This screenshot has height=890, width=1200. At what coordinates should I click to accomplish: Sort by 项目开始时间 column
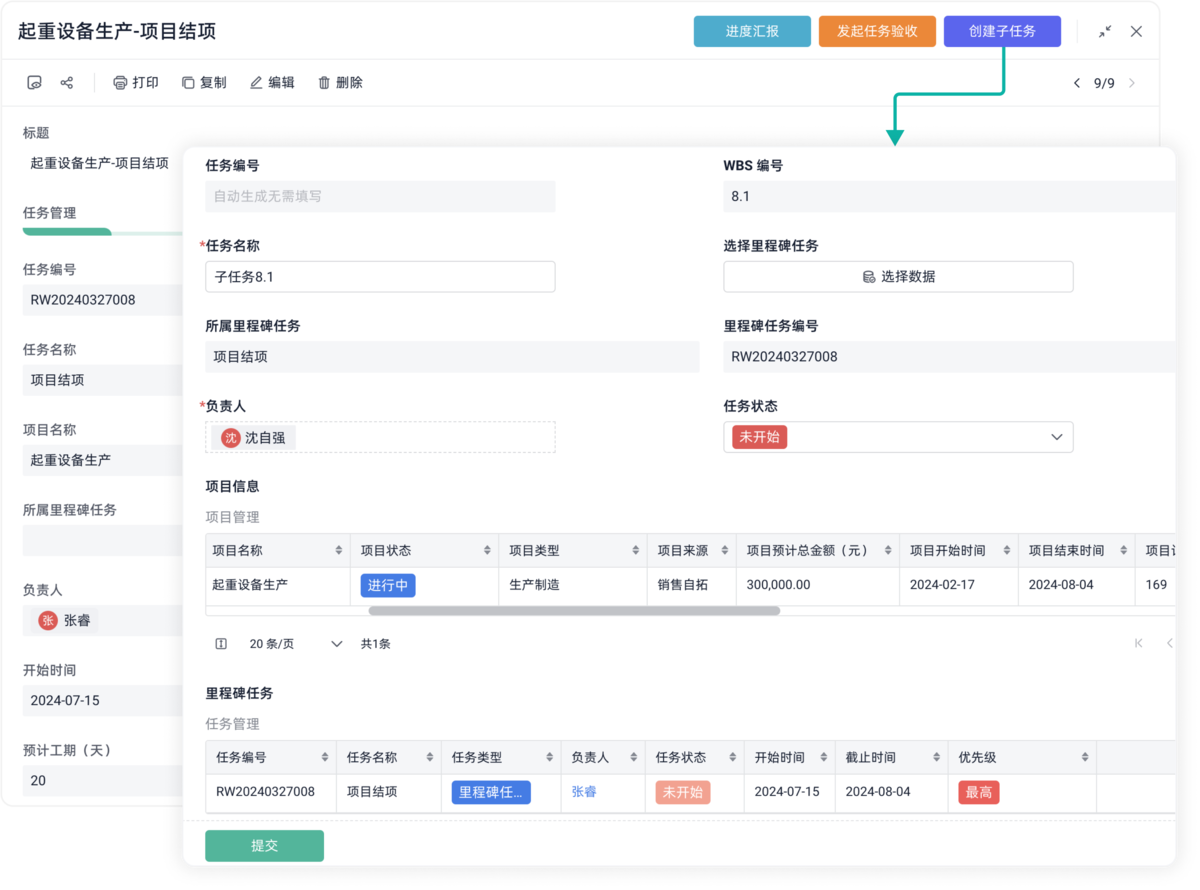tap(1006, 551)
